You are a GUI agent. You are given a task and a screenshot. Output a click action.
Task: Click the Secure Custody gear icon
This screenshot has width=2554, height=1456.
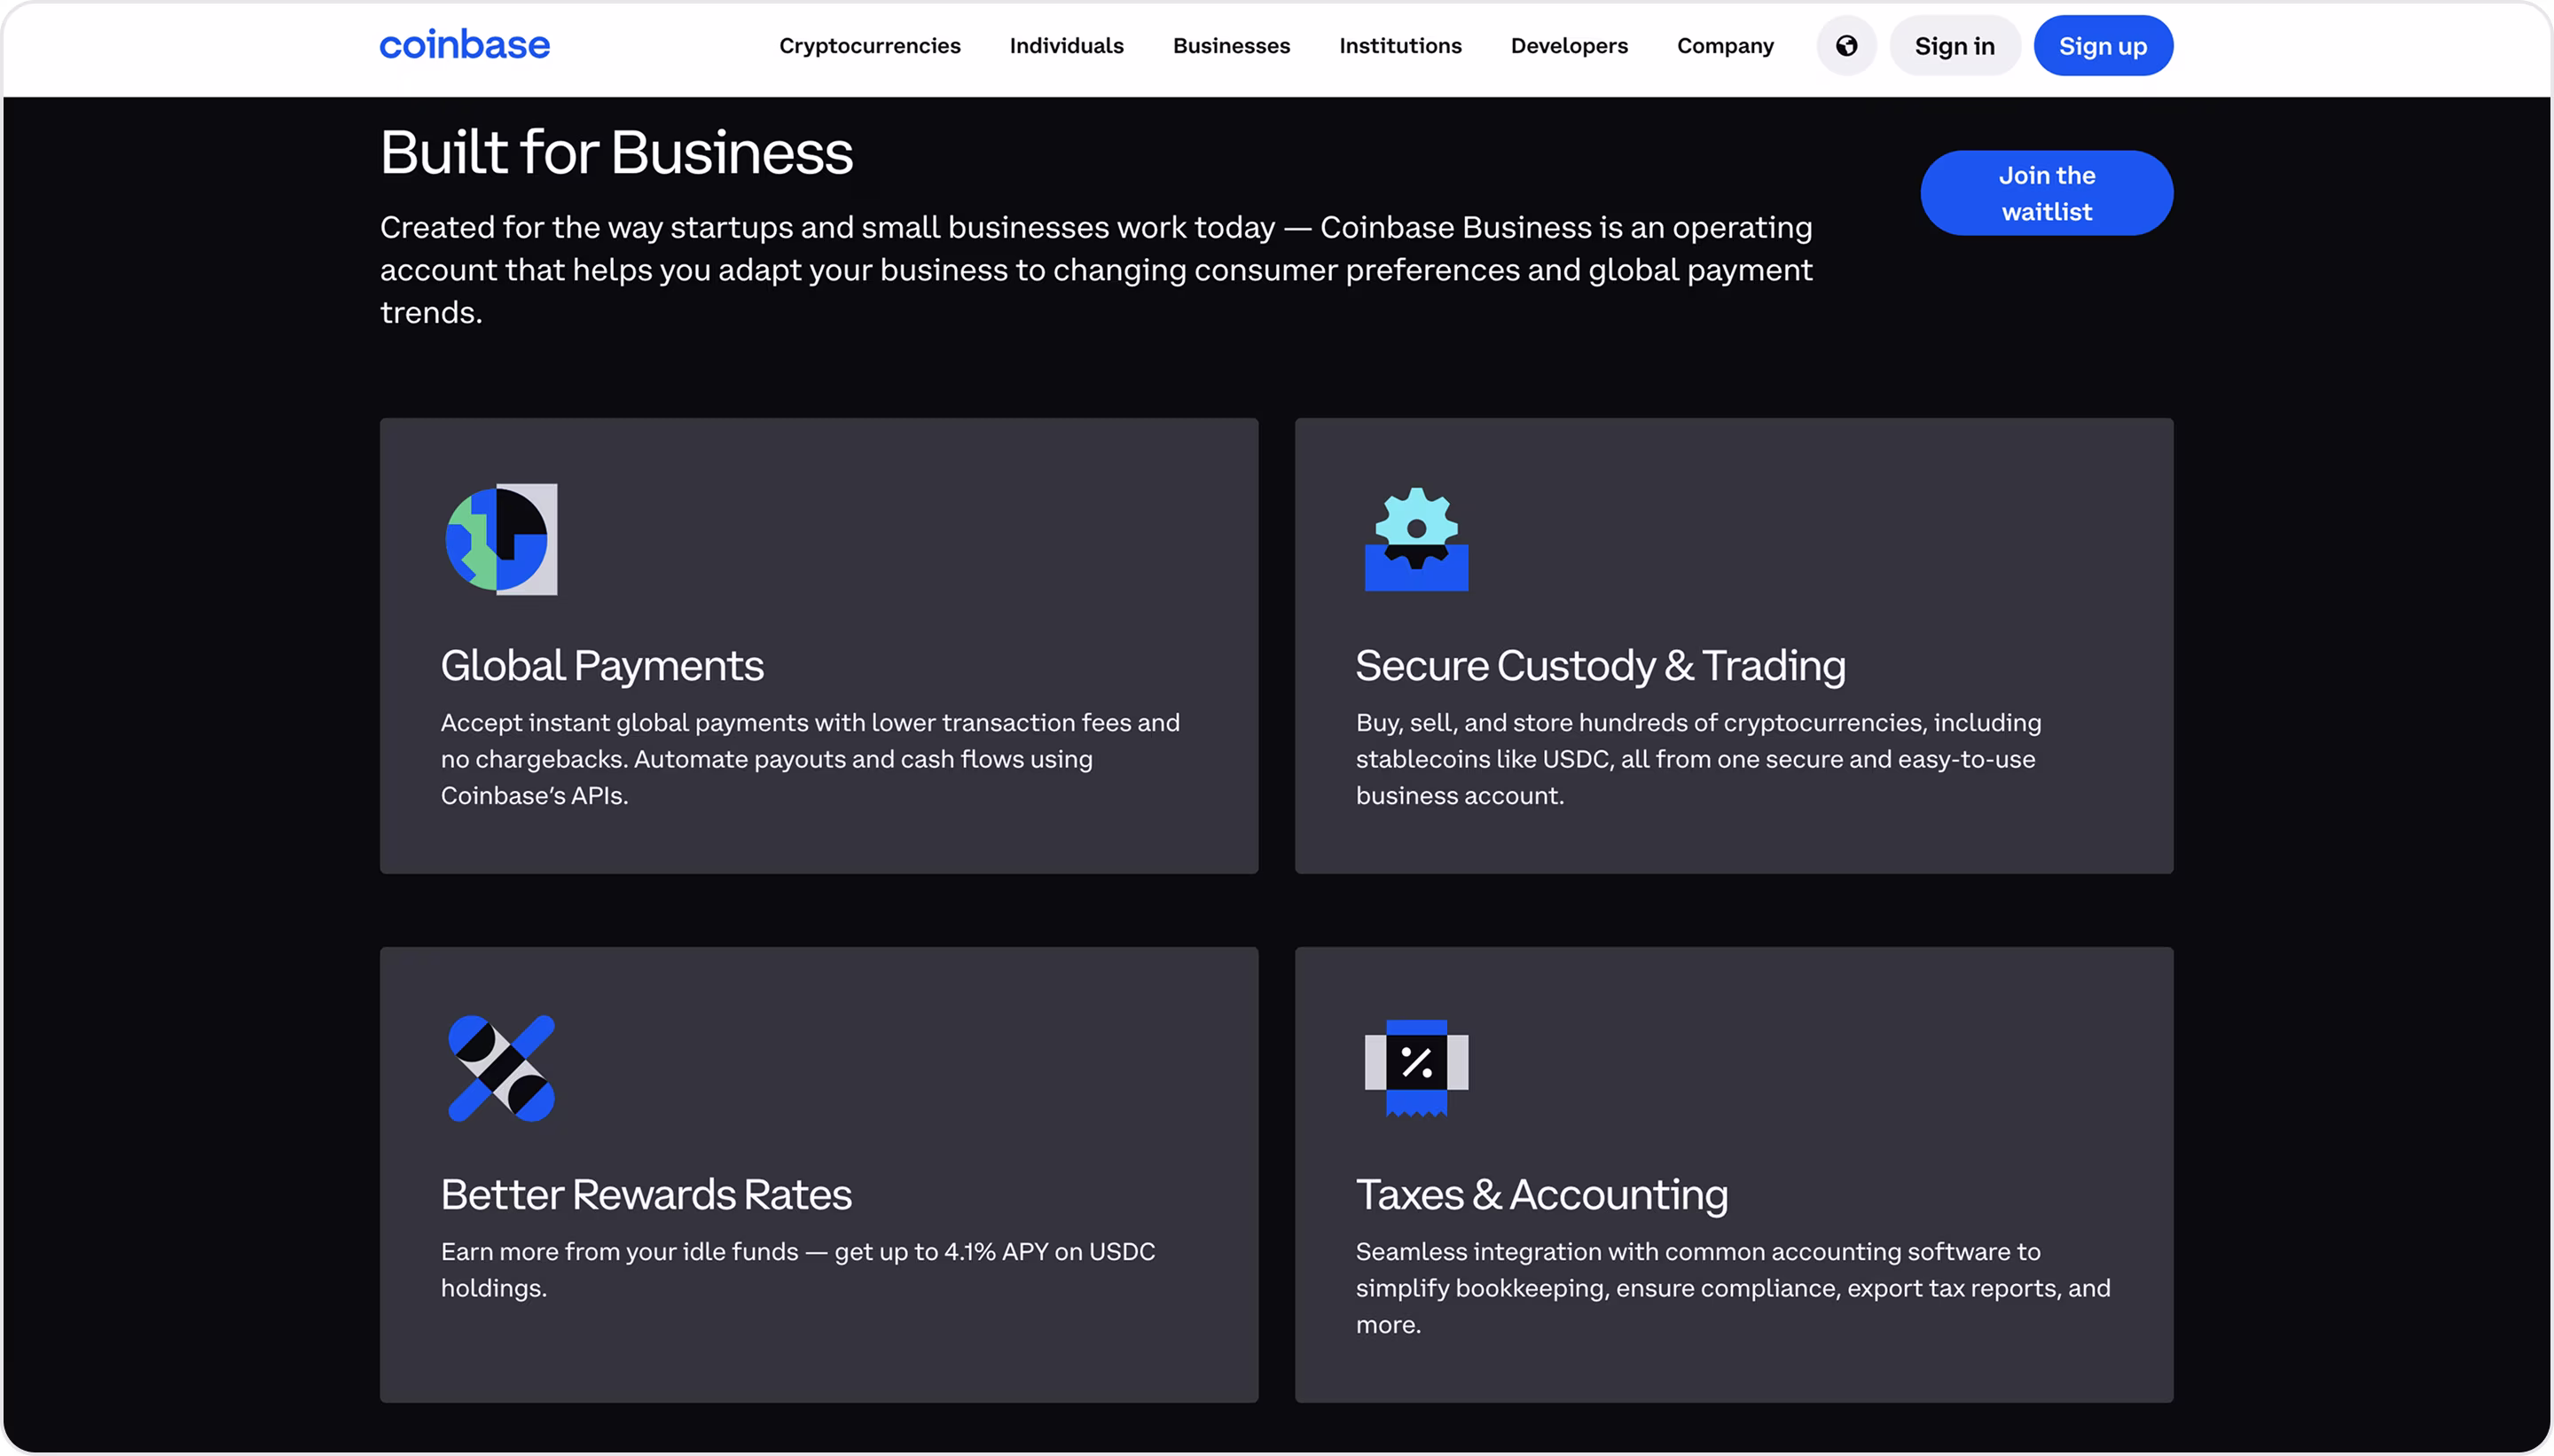[x=1416, y=540]
